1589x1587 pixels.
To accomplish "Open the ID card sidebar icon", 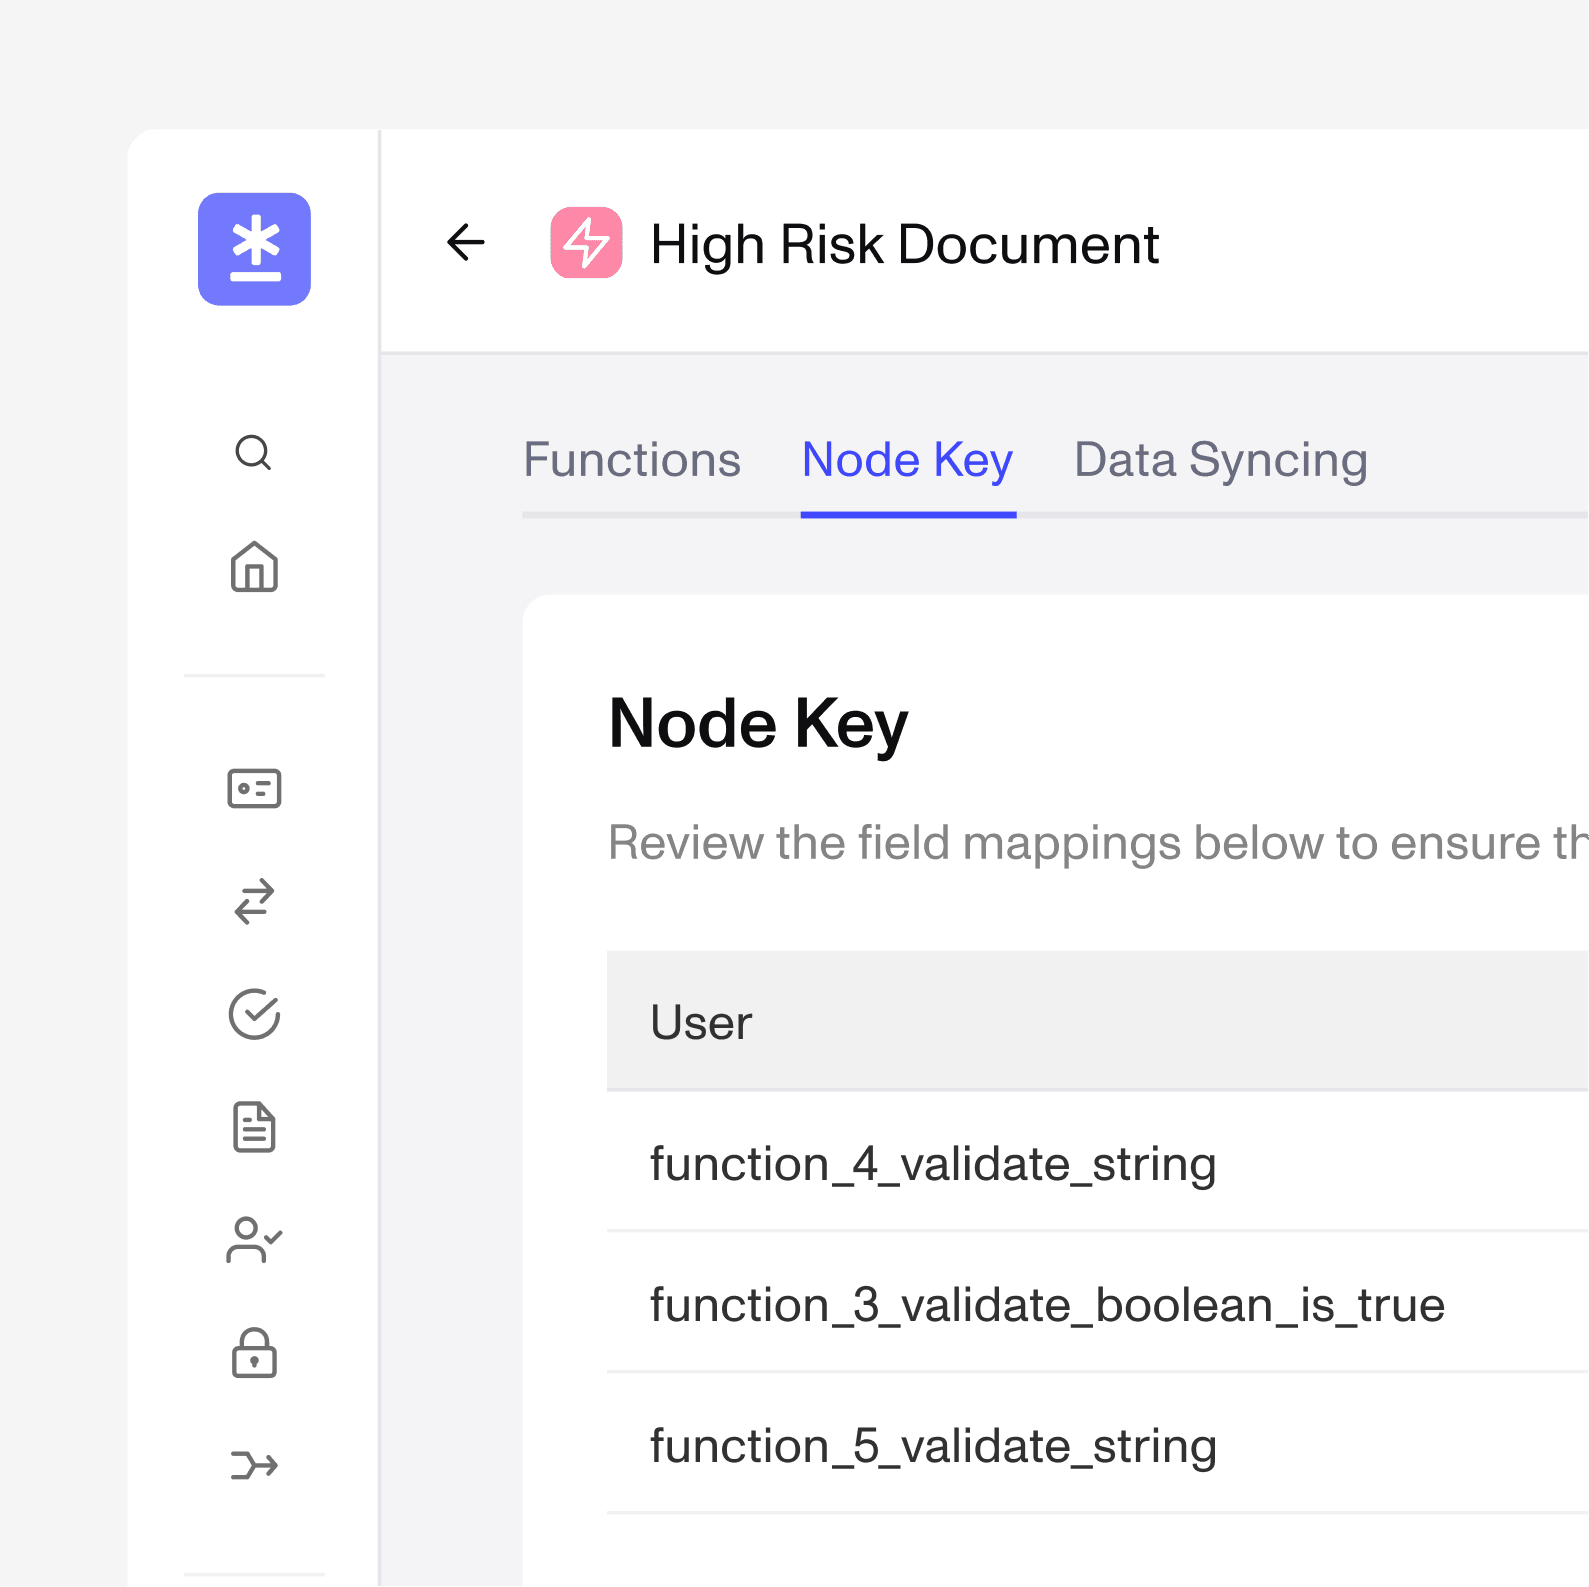I will point(254,789).
